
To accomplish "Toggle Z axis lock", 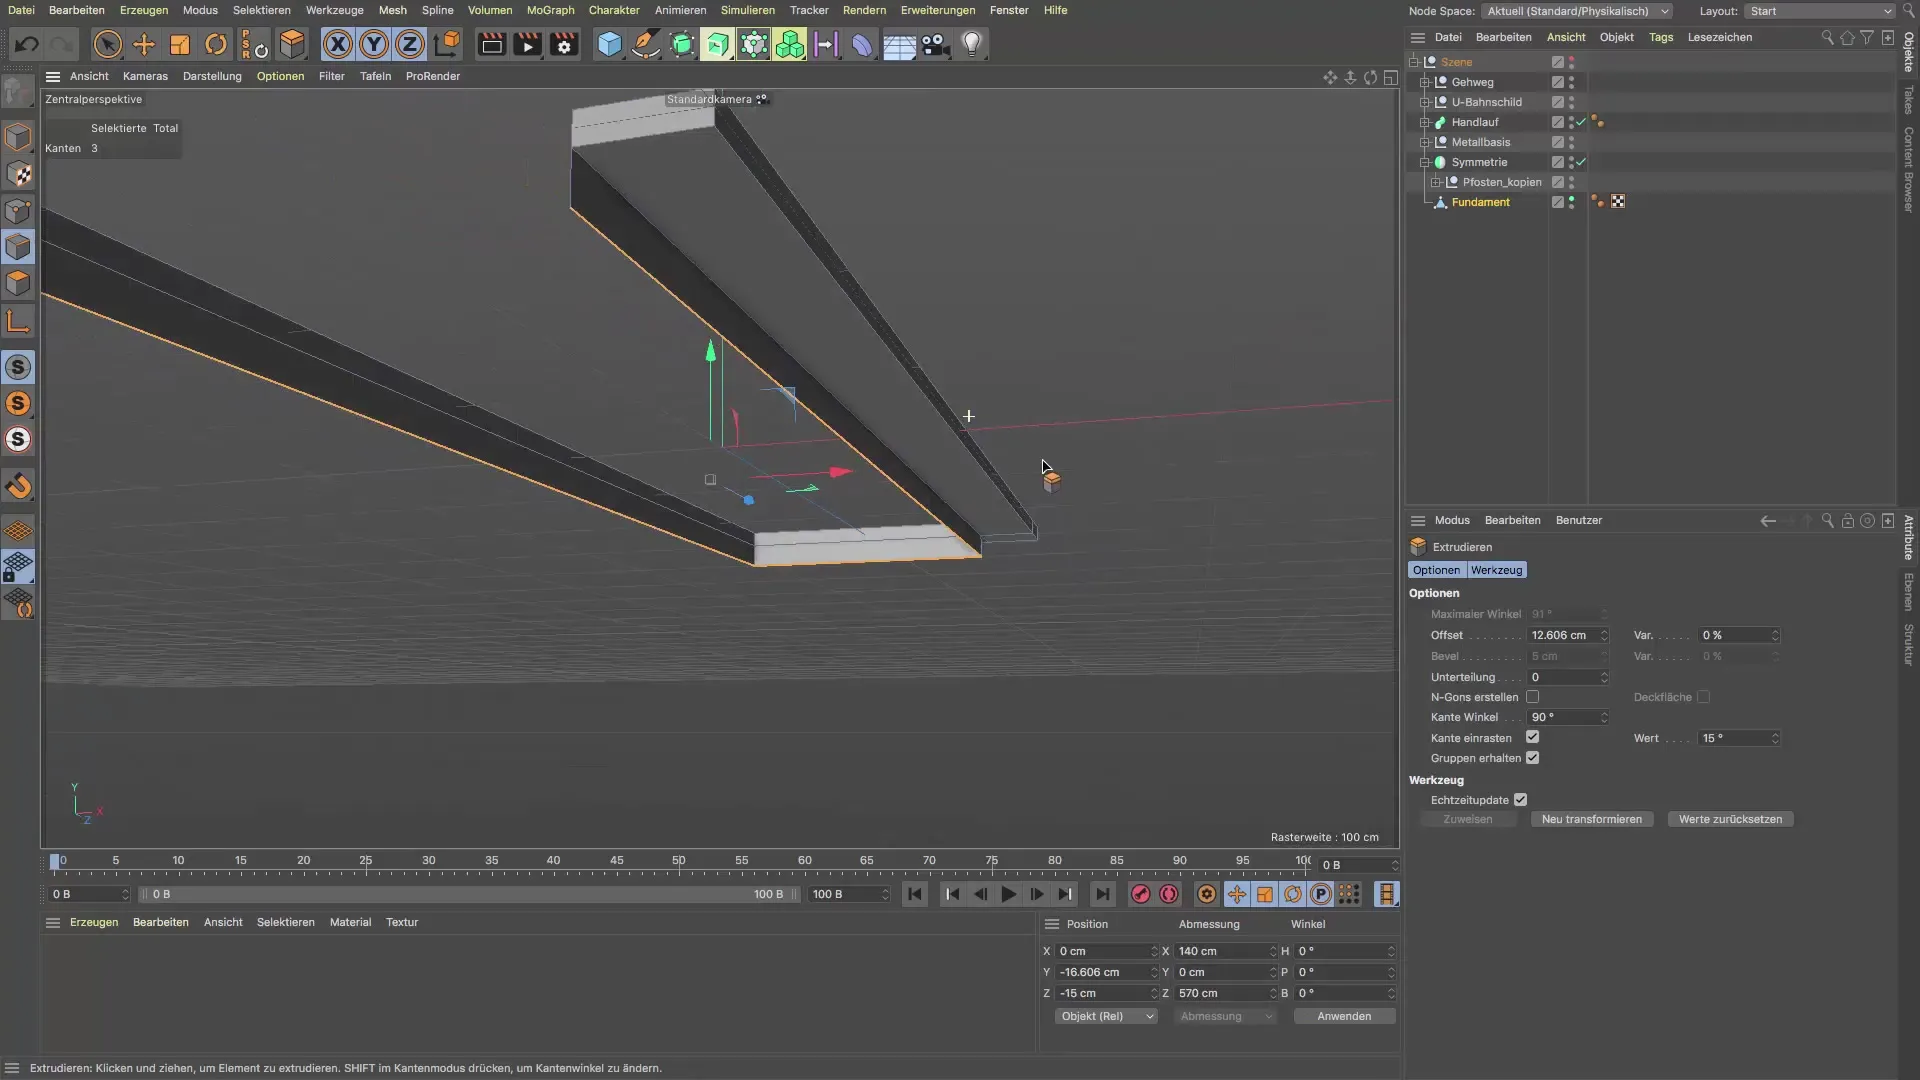I will pyautogui.click(x=410, y=44).
